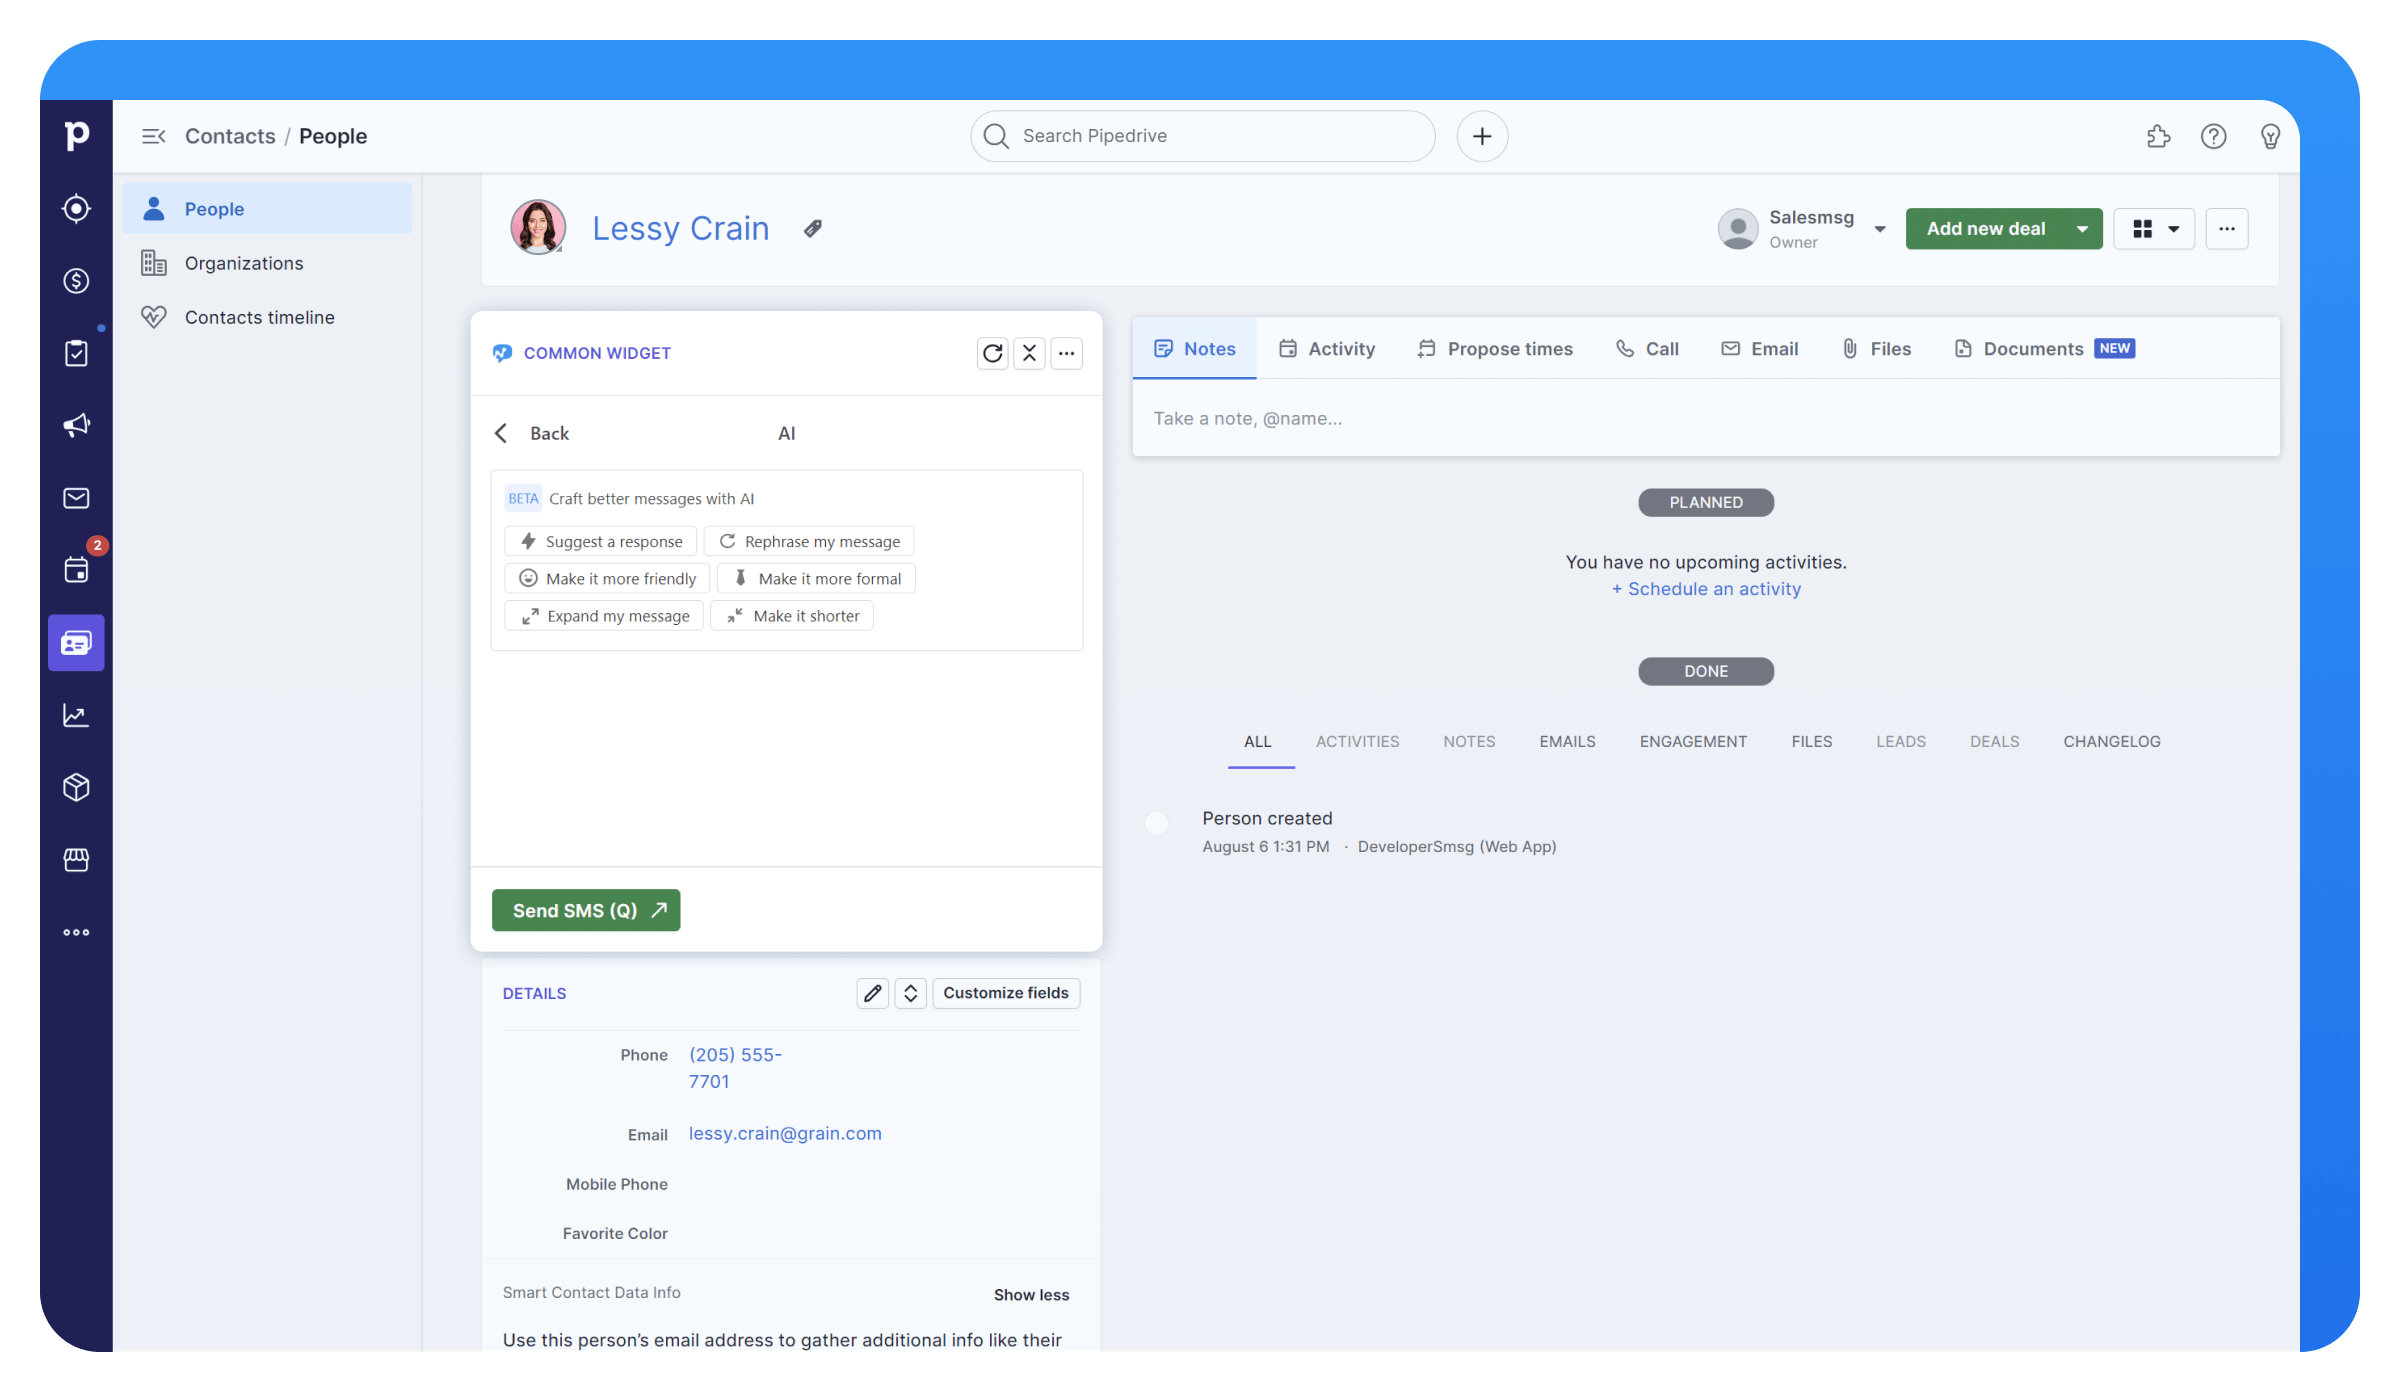Viewport: 2400px width, 1392px height.
Task: Switch to the Propose times tab
Action: 1494,349
